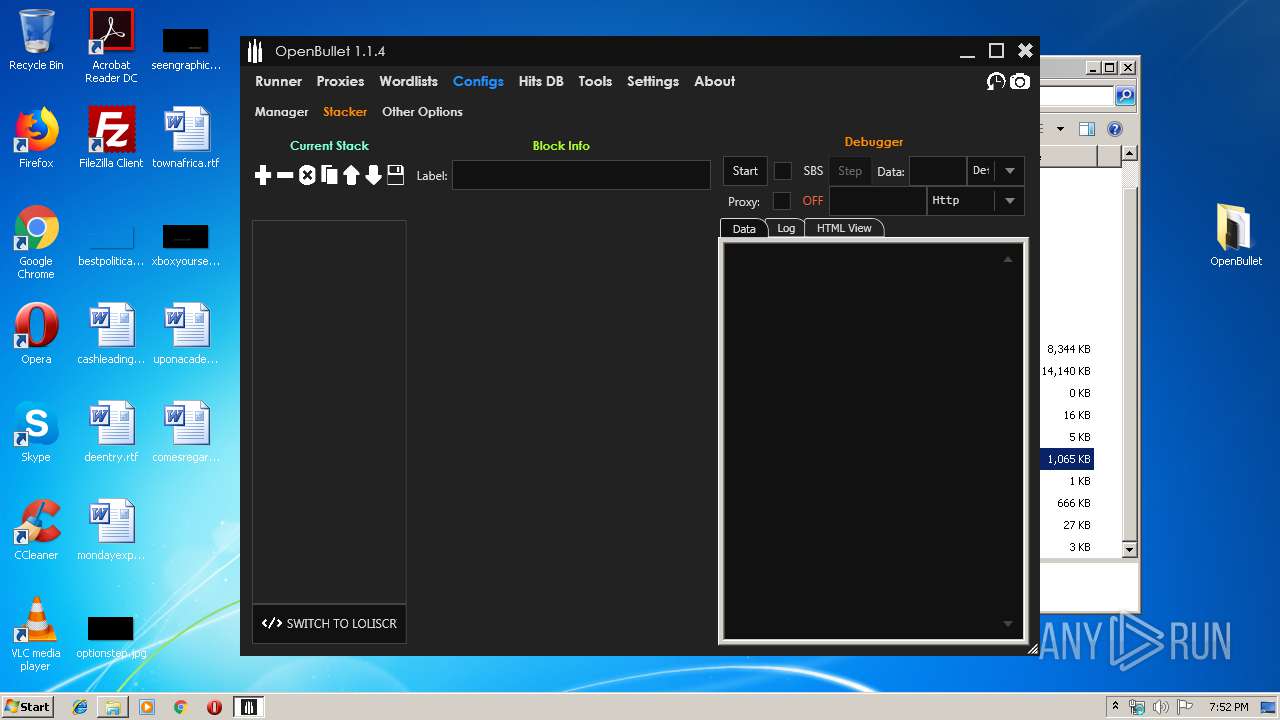1280x720 pixels.
Task: Show hidden tray icons arrow
Action: tap(1116, 707)
